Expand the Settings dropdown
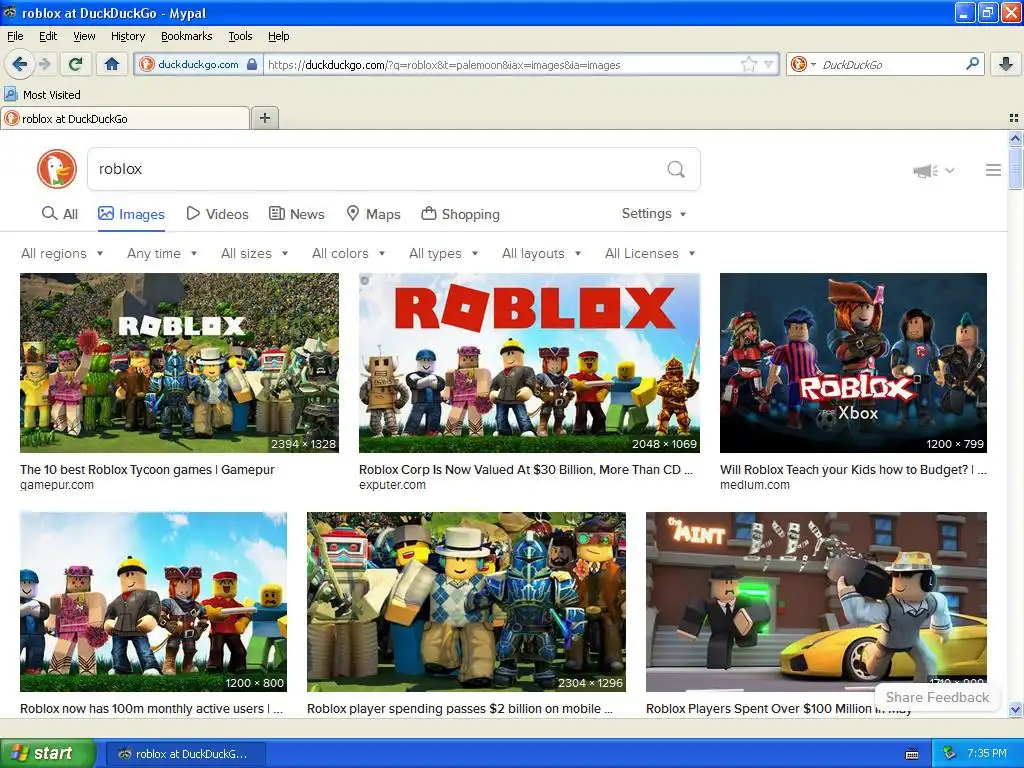 654,214
